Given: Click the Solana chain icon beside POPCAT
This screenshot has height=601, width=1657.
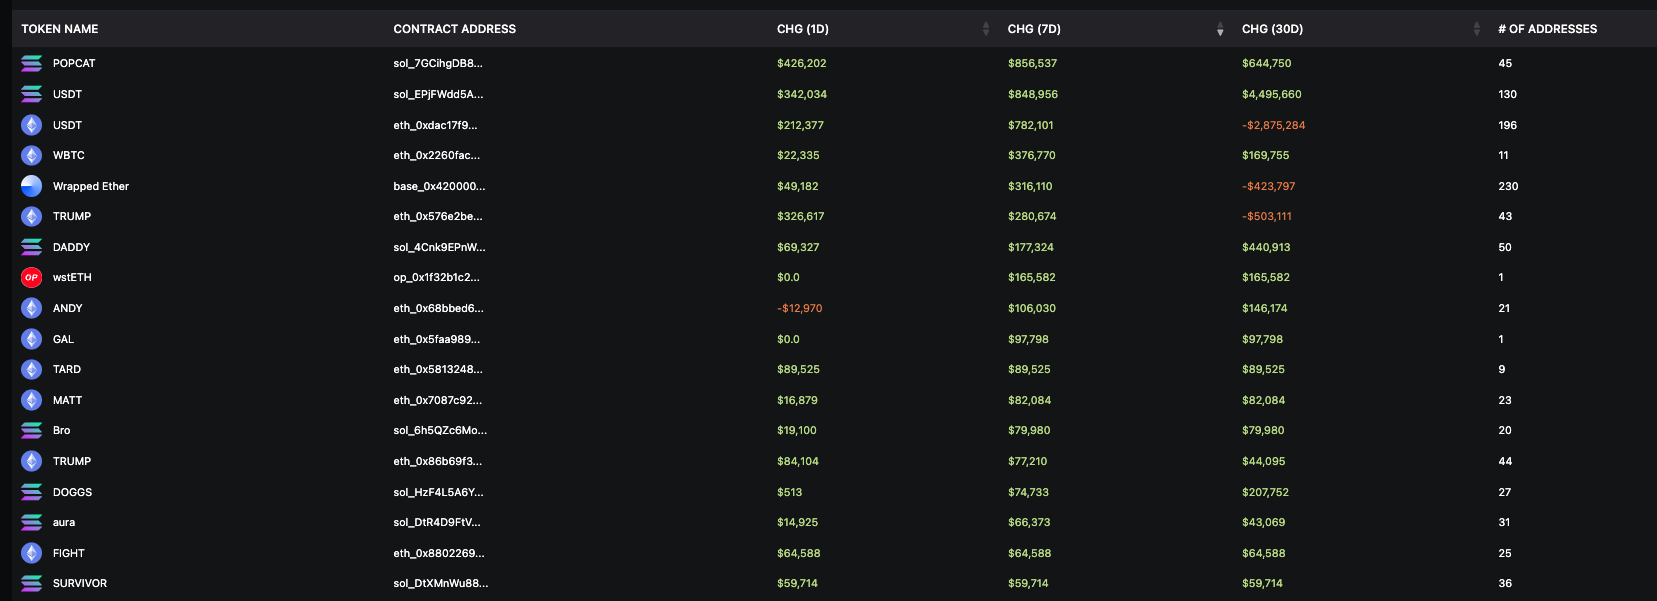Looking at the screenshot, I should [32, 63].
